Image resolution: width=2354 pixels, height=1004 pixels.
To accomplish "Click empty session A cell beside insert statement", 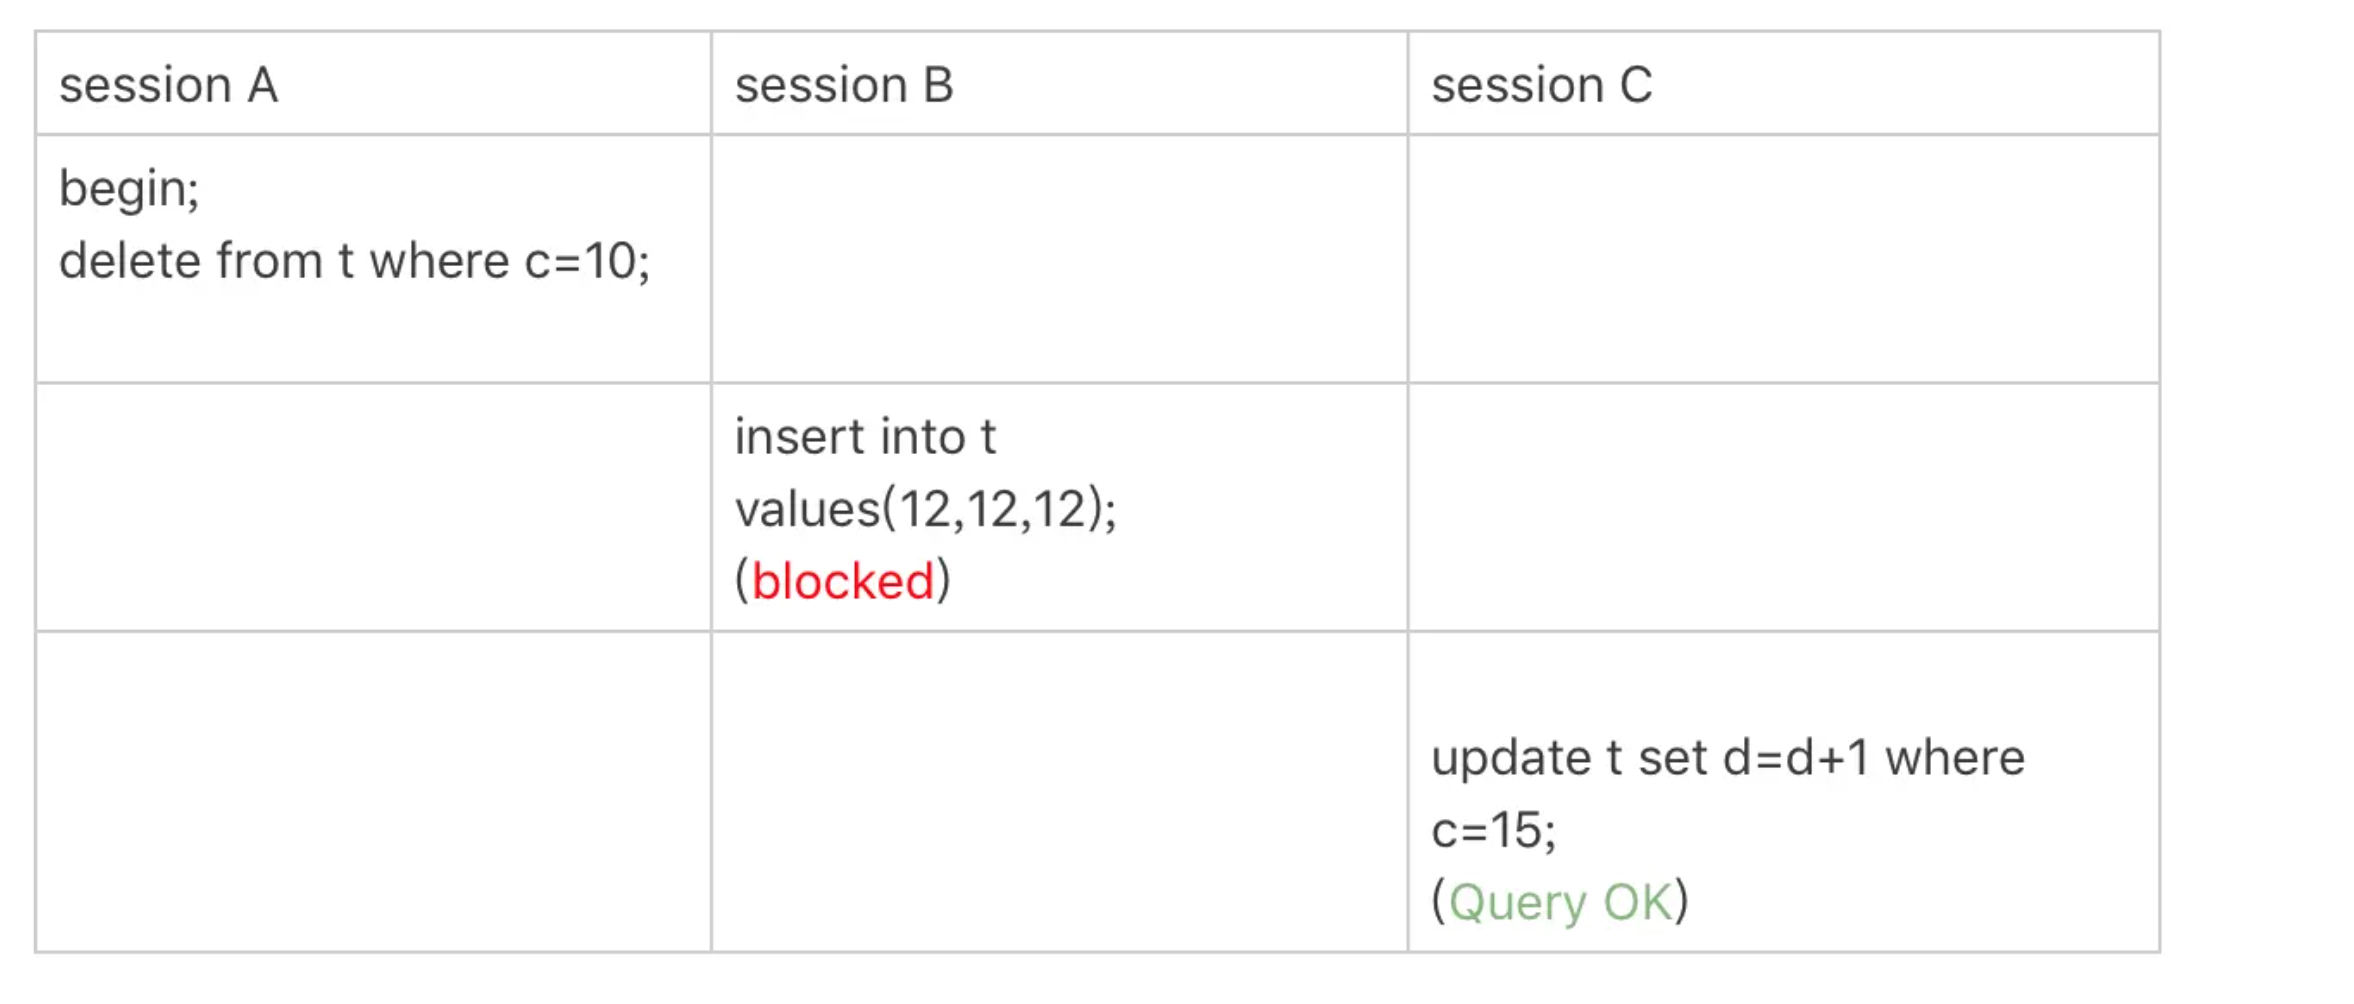I will pos(373,507).
